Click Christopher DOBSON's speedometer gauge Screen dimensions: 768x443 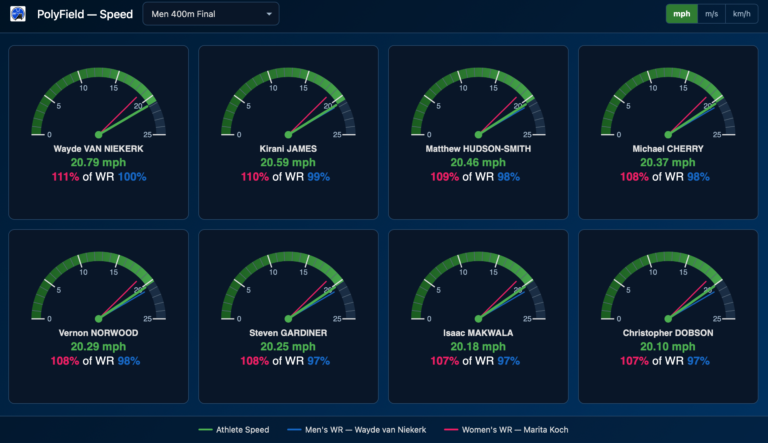pyautogui.click(x=668, y=290)
